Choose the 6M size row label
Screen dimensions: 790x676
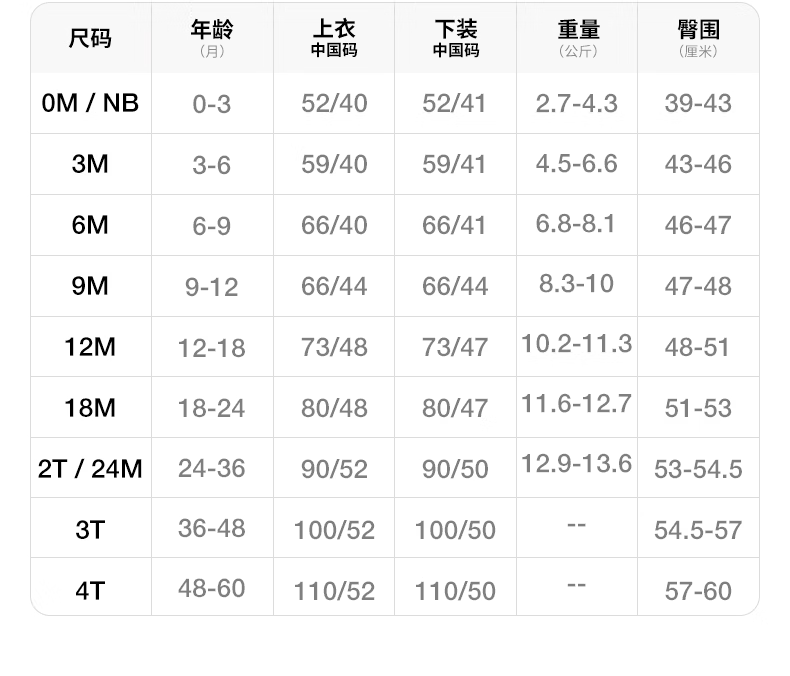point(90,225)
